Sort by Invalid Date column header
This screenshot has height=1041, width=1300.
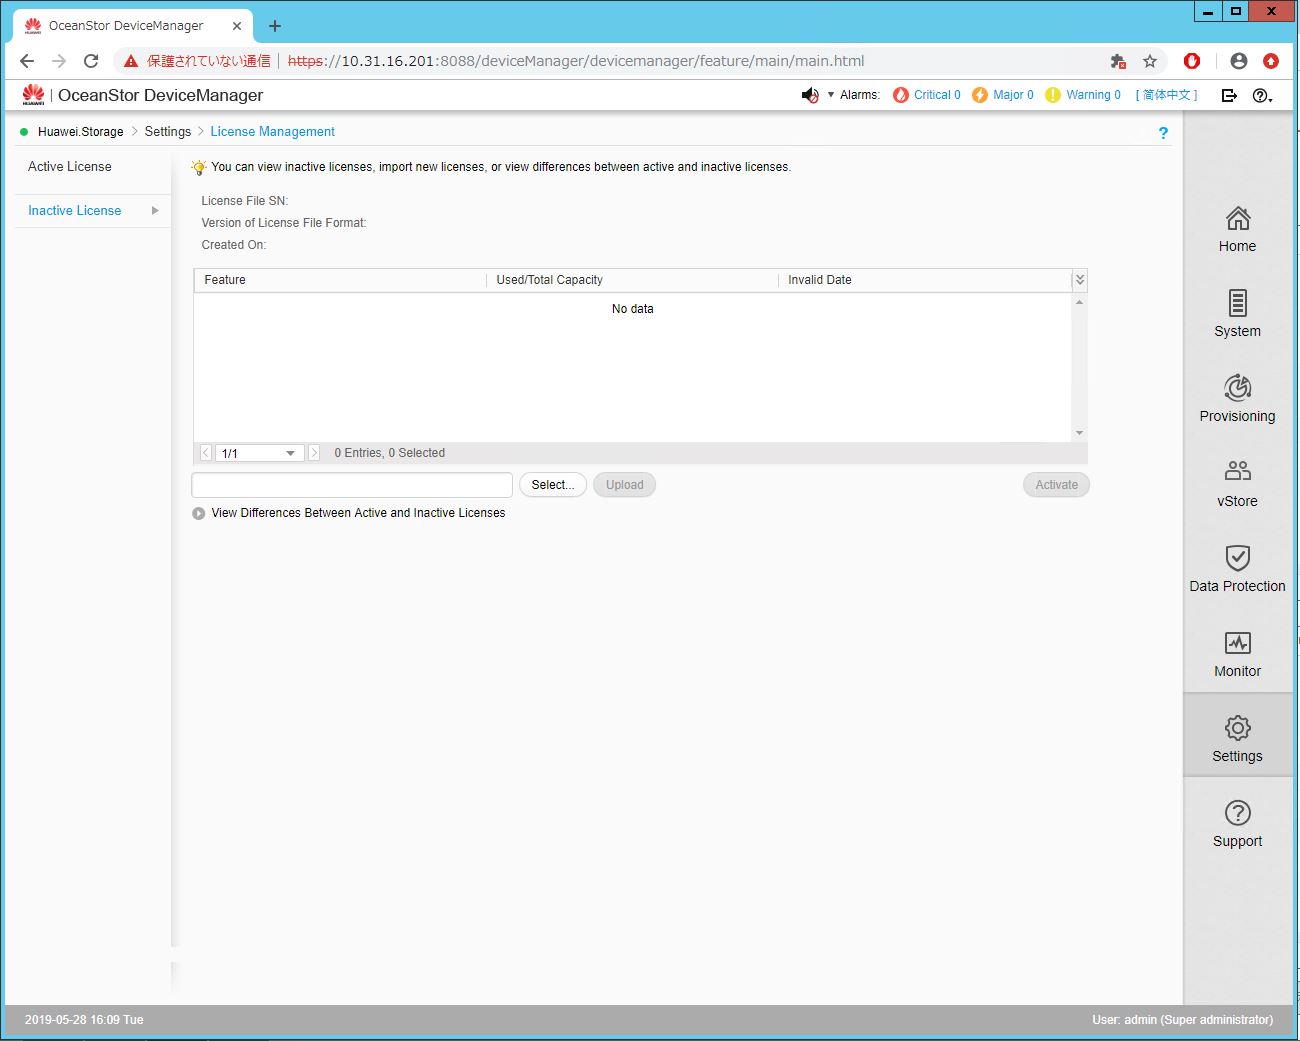click(925, 280)
